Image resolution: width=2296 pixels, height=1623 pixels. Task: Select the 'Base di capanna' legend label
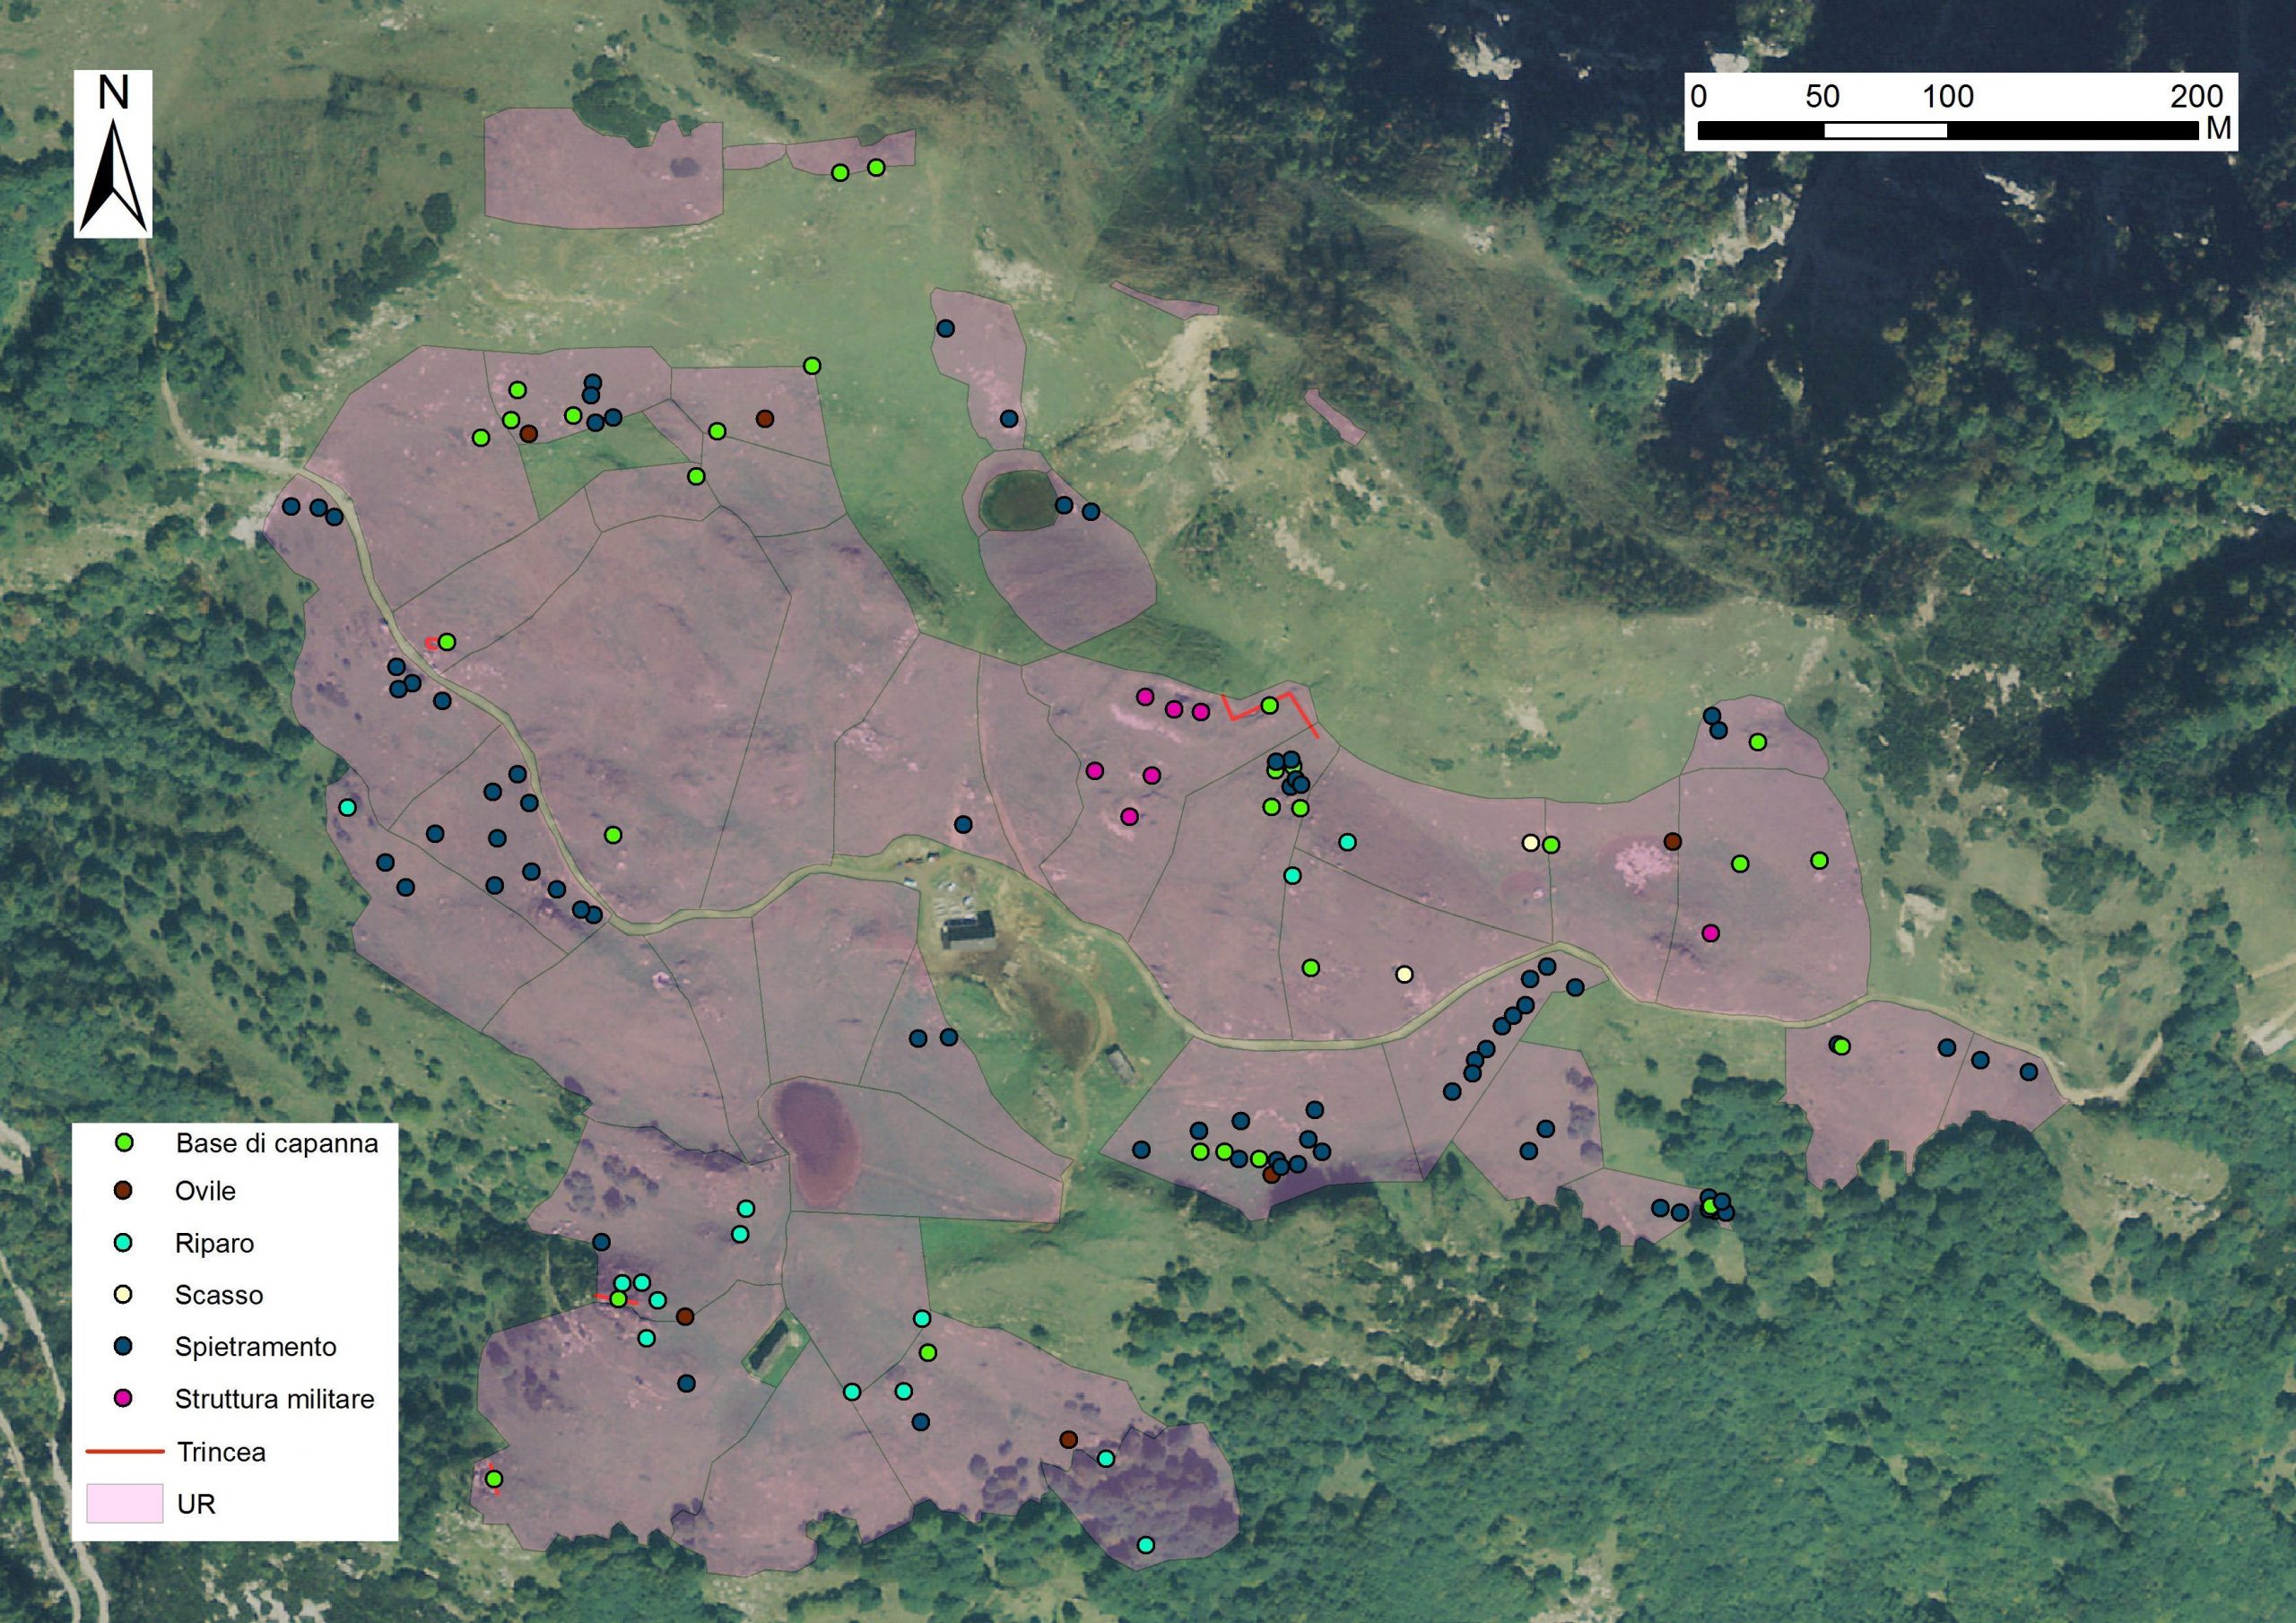(277, 1143)
